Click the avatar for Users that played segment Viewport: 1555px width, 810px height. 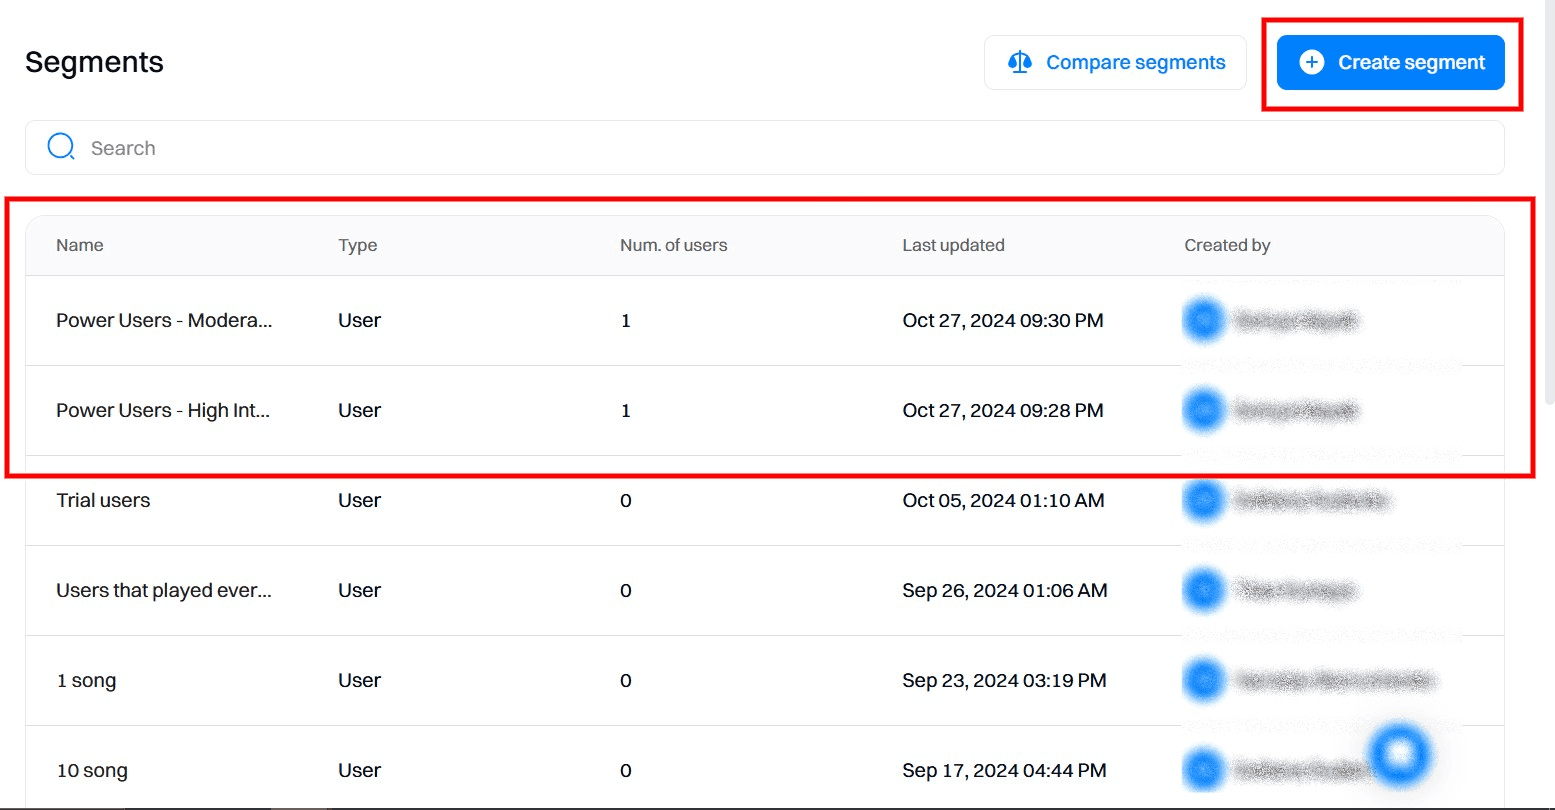coord(1203,590)
